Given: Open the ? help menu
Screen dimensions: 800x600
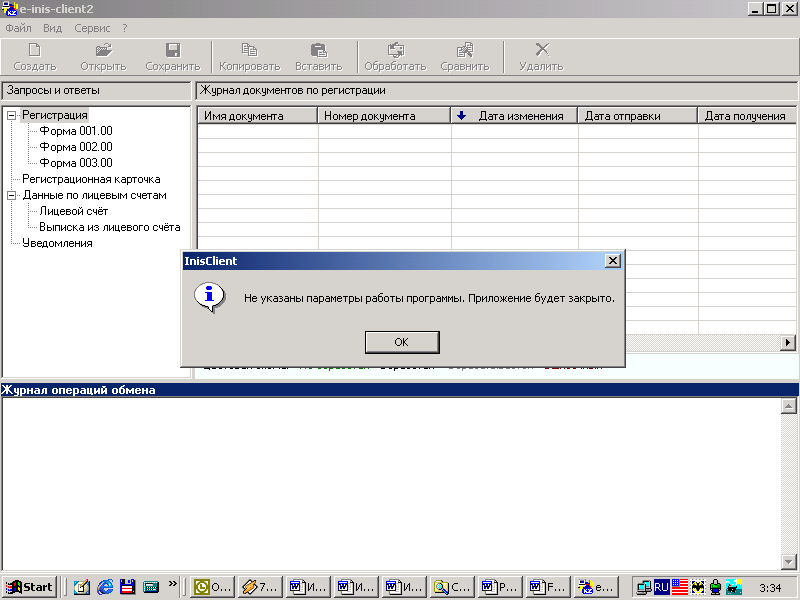Looking at the screenshot, I should [125, 28].
